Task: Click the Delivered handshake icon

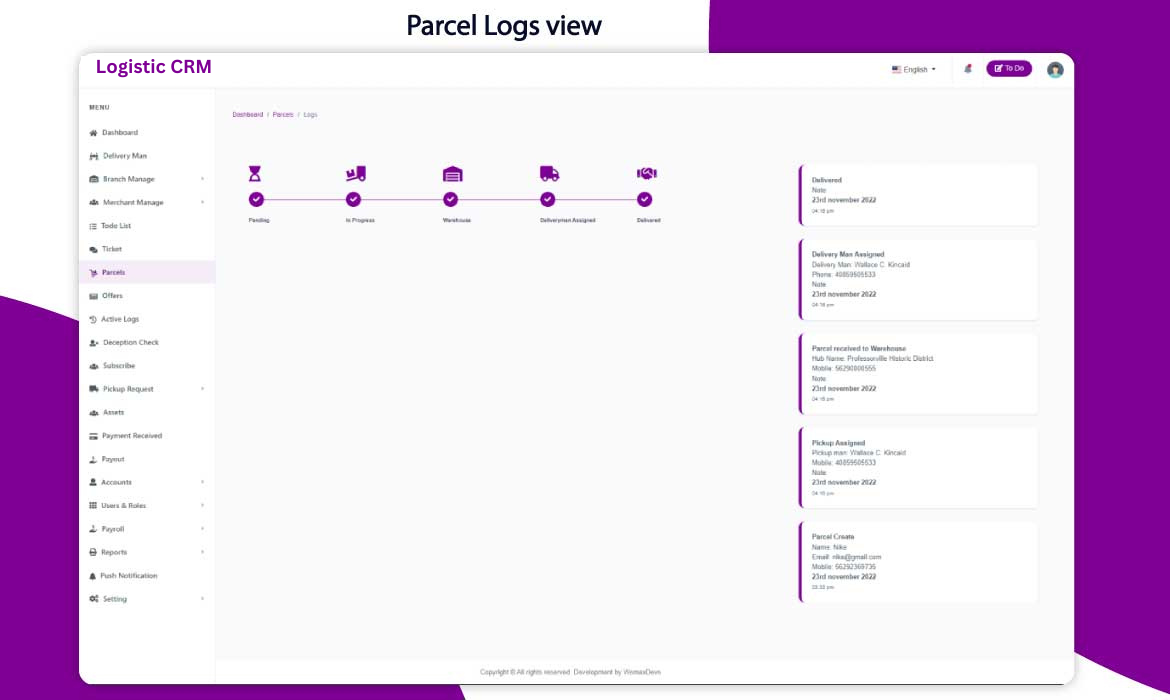Action: click(646, 174)
